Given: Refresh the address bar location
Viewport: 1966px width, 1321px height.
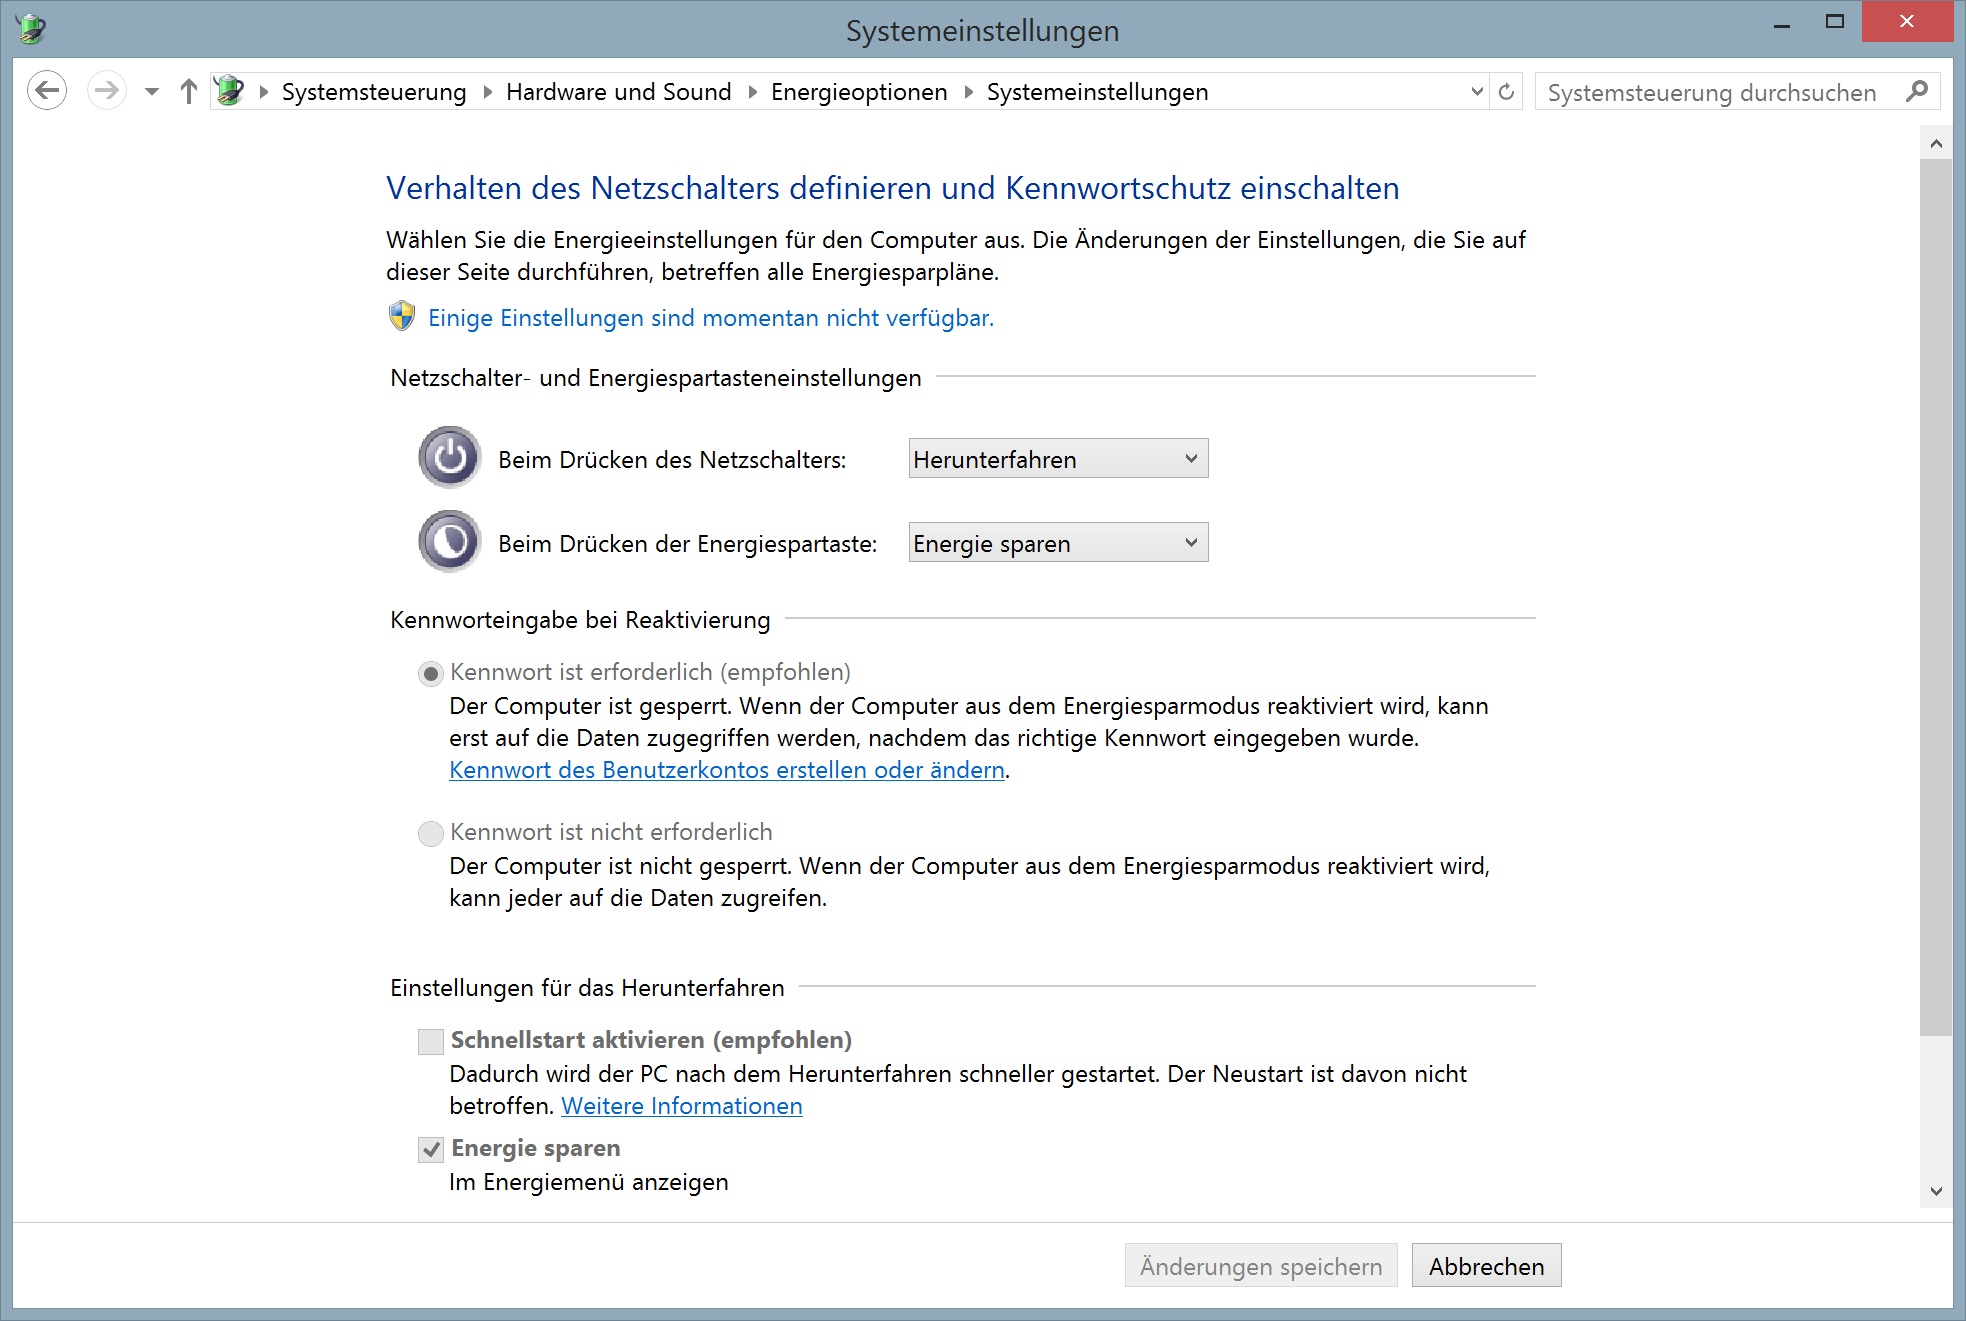Looking at the screenshot, I should pyautogui.click(x=1506, y=92).
